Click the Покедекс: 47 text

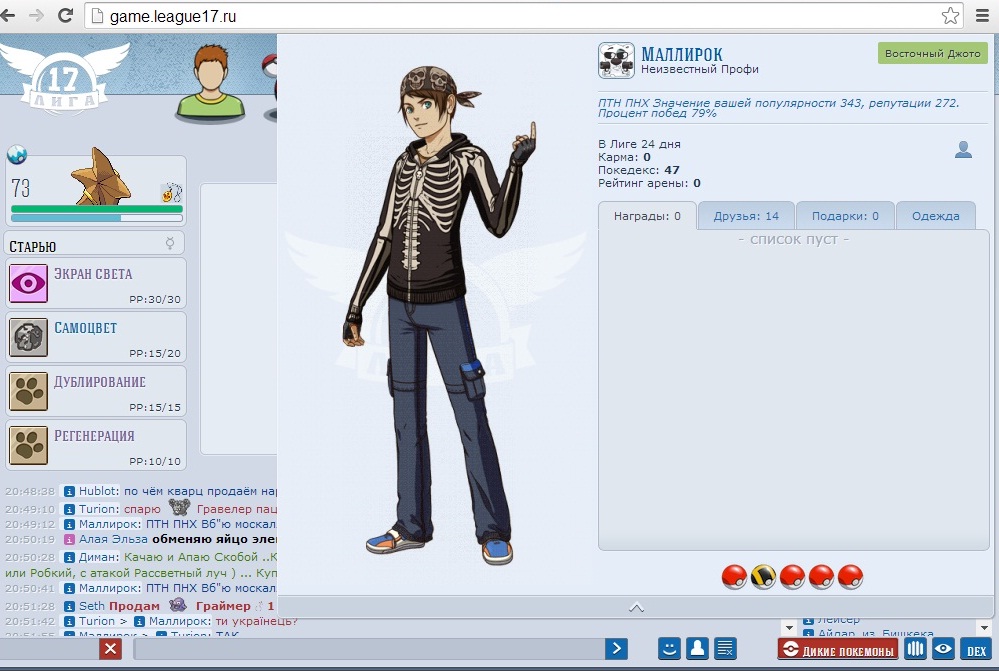[638, 170]
